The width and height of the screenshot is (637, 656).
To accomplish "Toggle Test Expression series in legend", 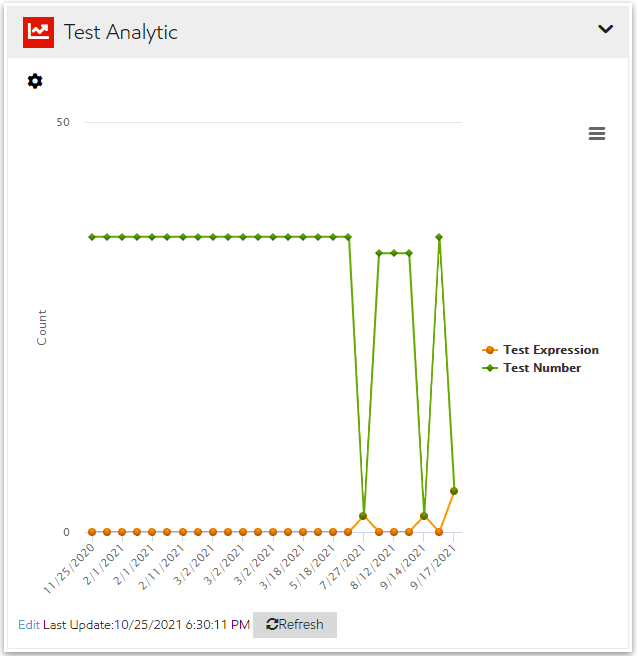I will 550,350.
